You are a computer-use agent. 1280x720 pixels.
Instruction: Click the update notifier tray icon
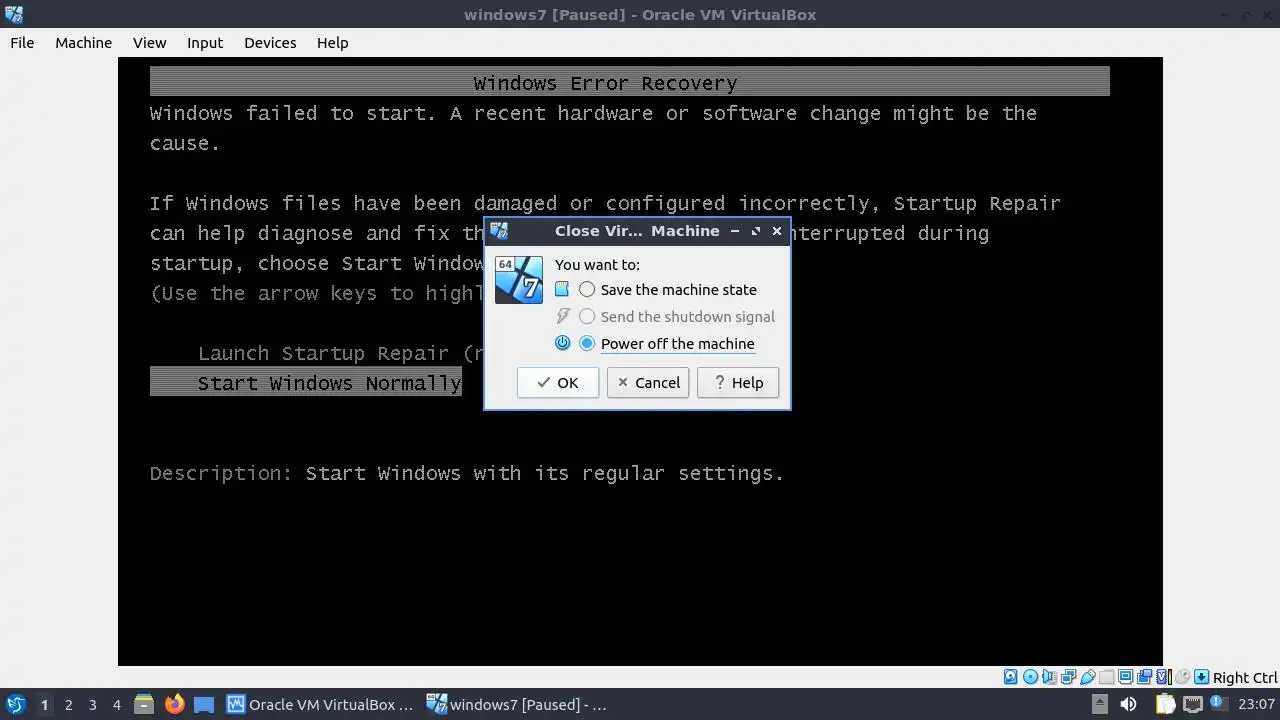[1219, 703]
